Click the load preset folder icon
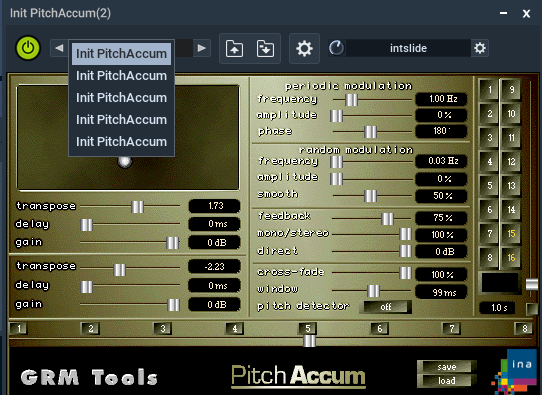 click(x=234, y=48)
